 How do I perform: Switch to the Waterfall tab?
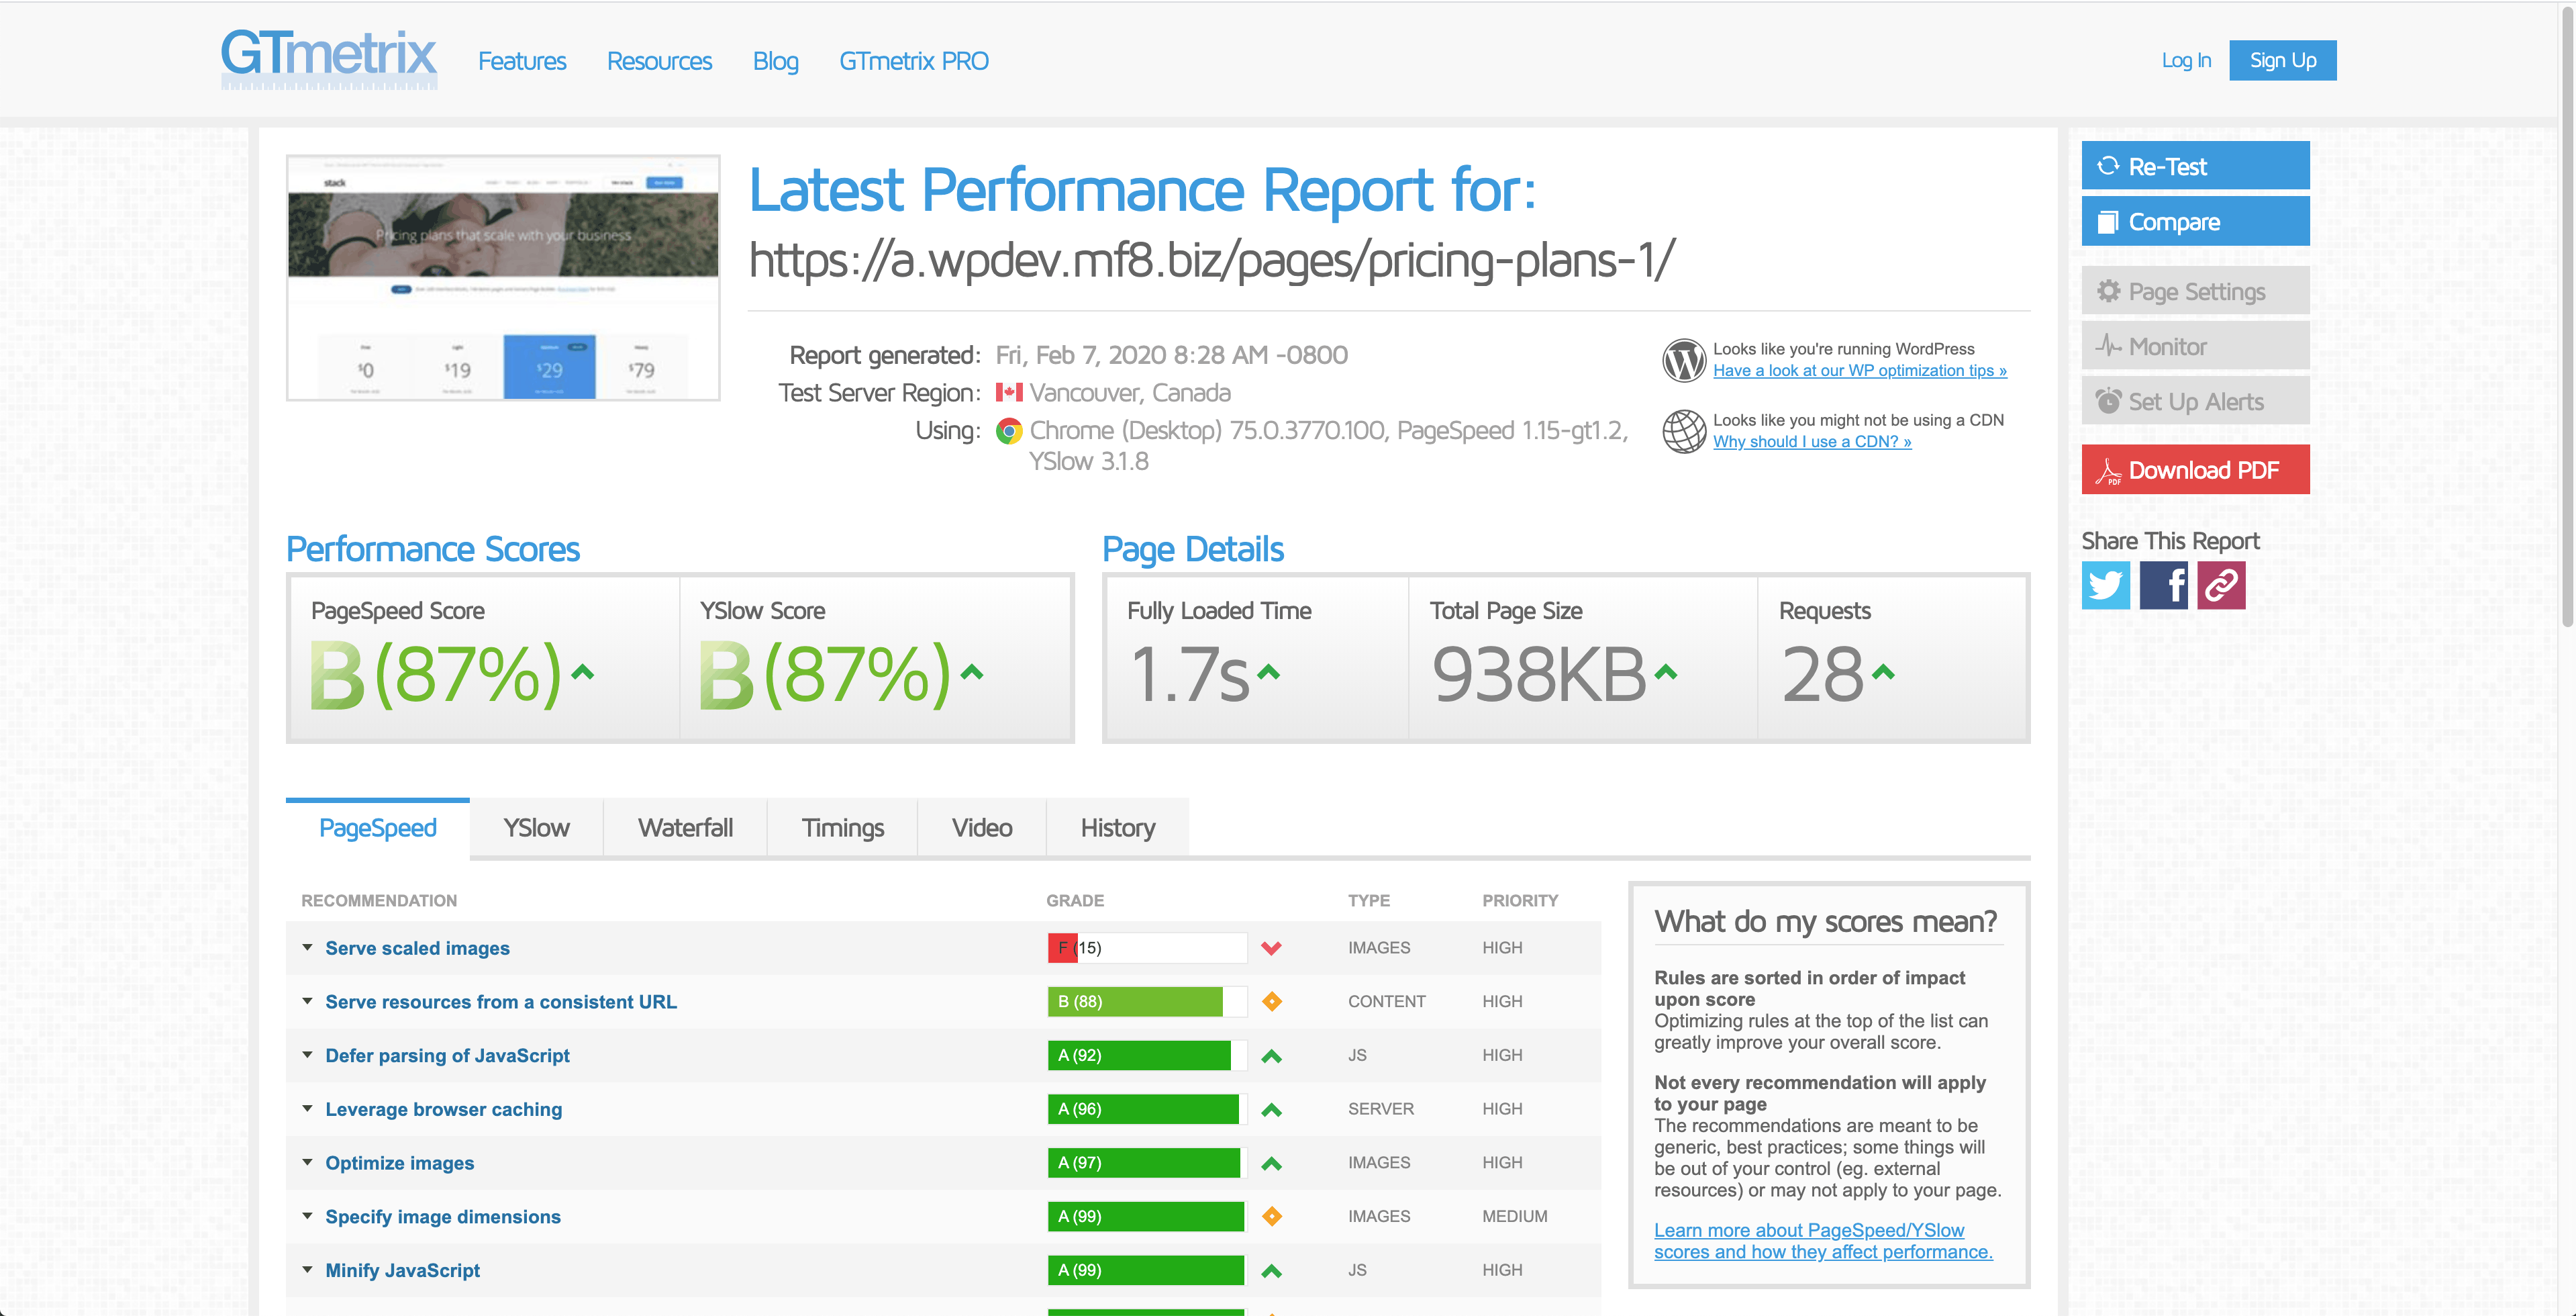tap(685, 828)
